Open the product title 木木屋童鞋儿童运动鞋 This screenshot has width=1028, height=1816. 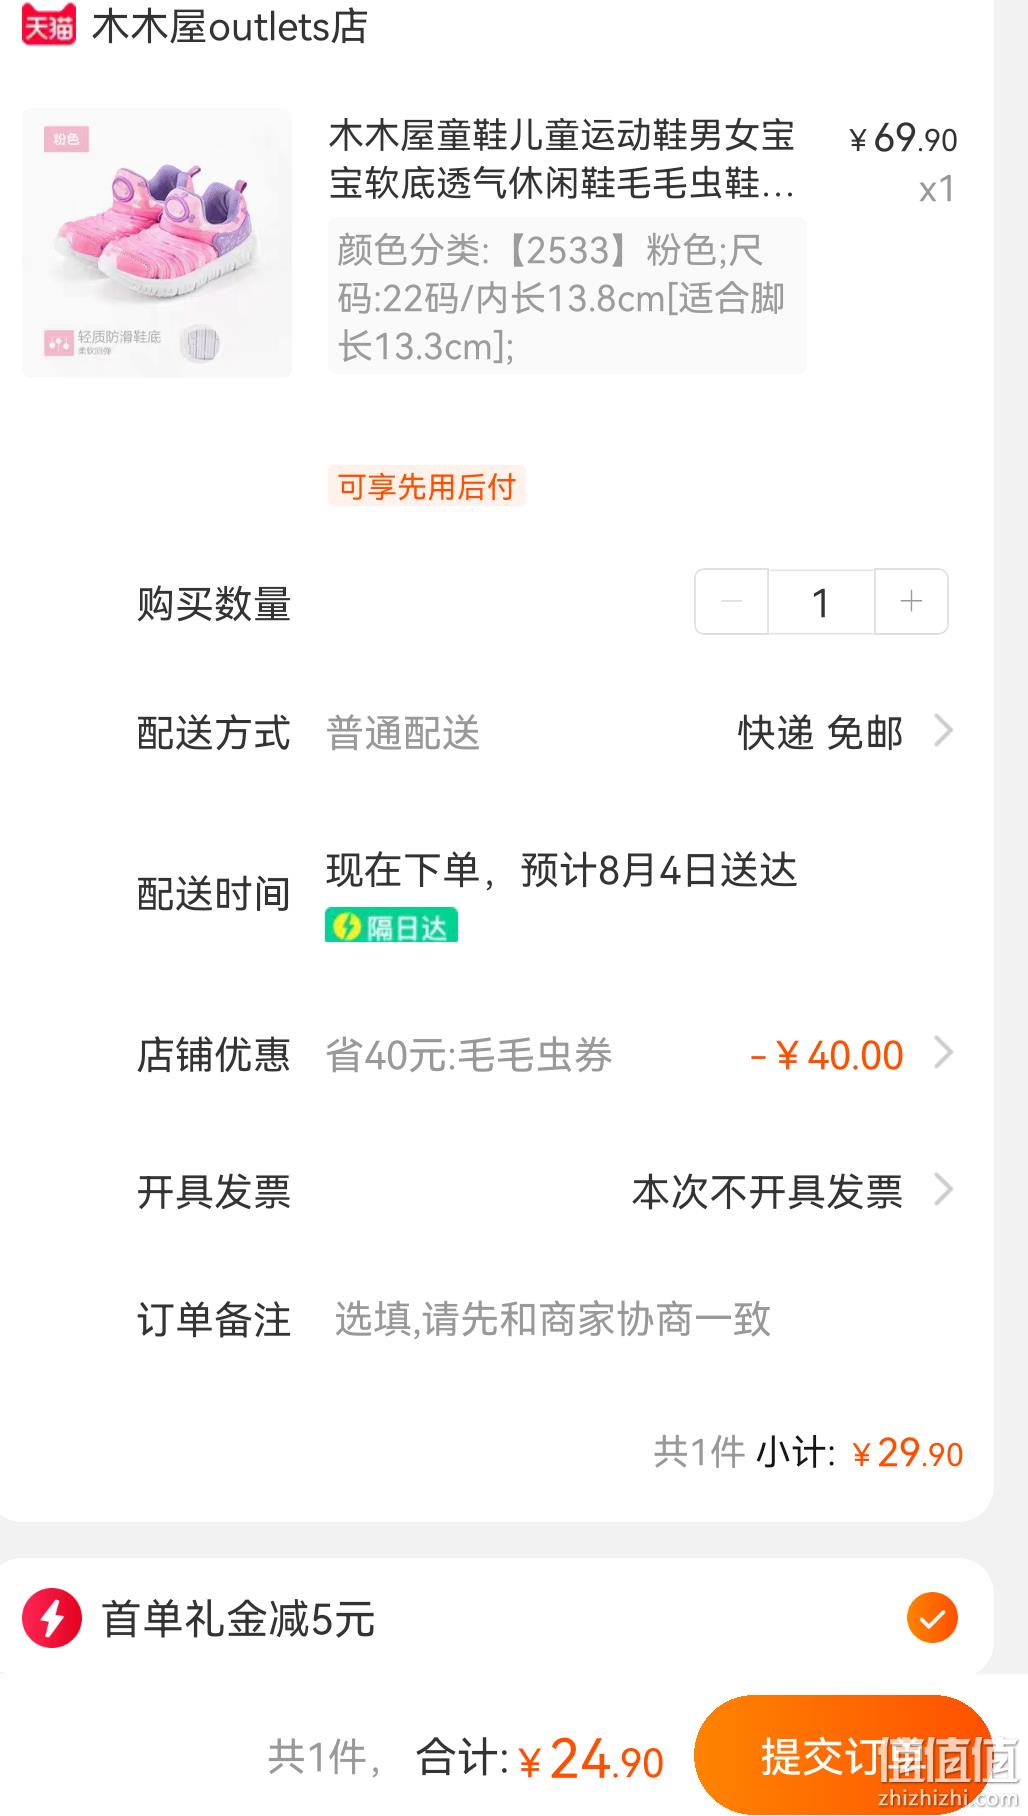click(562, 160)
